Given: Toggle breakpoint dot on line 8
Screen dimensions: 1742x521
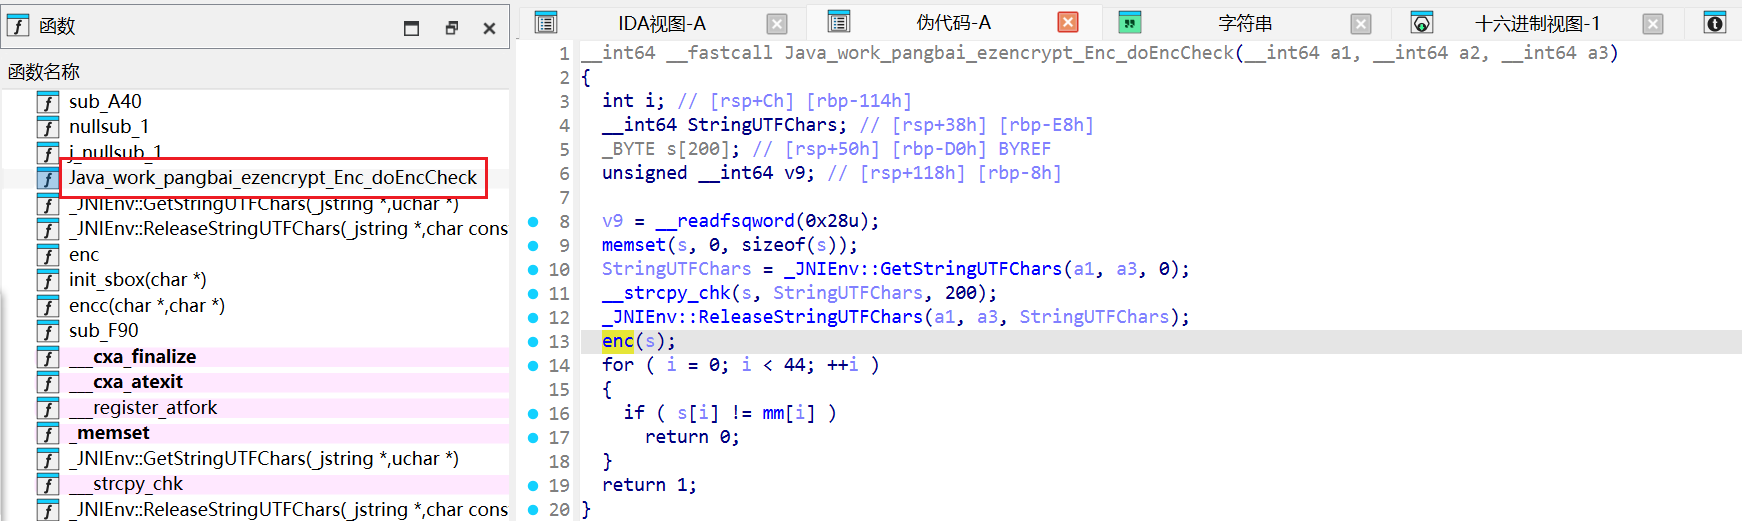Looking at the screenshot, I should point(533,222).
